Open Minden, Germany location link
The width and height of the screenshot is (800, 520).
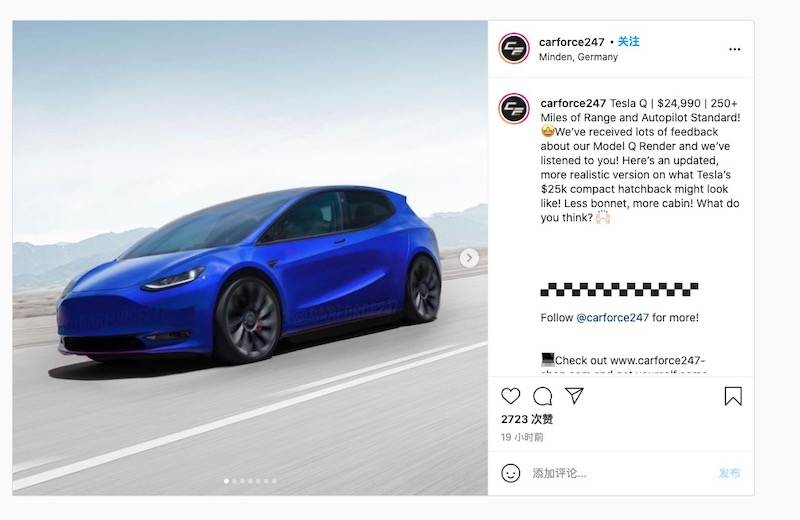pos(578,57)
